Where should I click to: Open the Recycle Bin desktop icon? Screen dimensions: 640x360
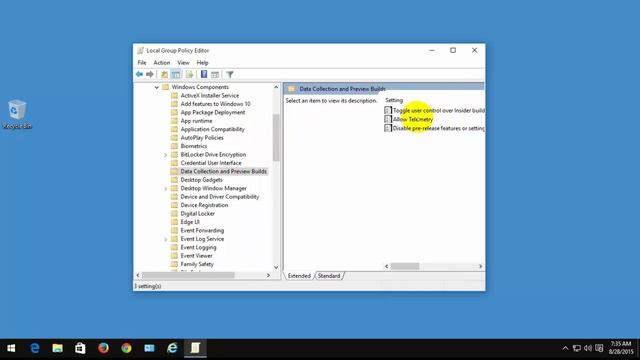coord(17,114)
